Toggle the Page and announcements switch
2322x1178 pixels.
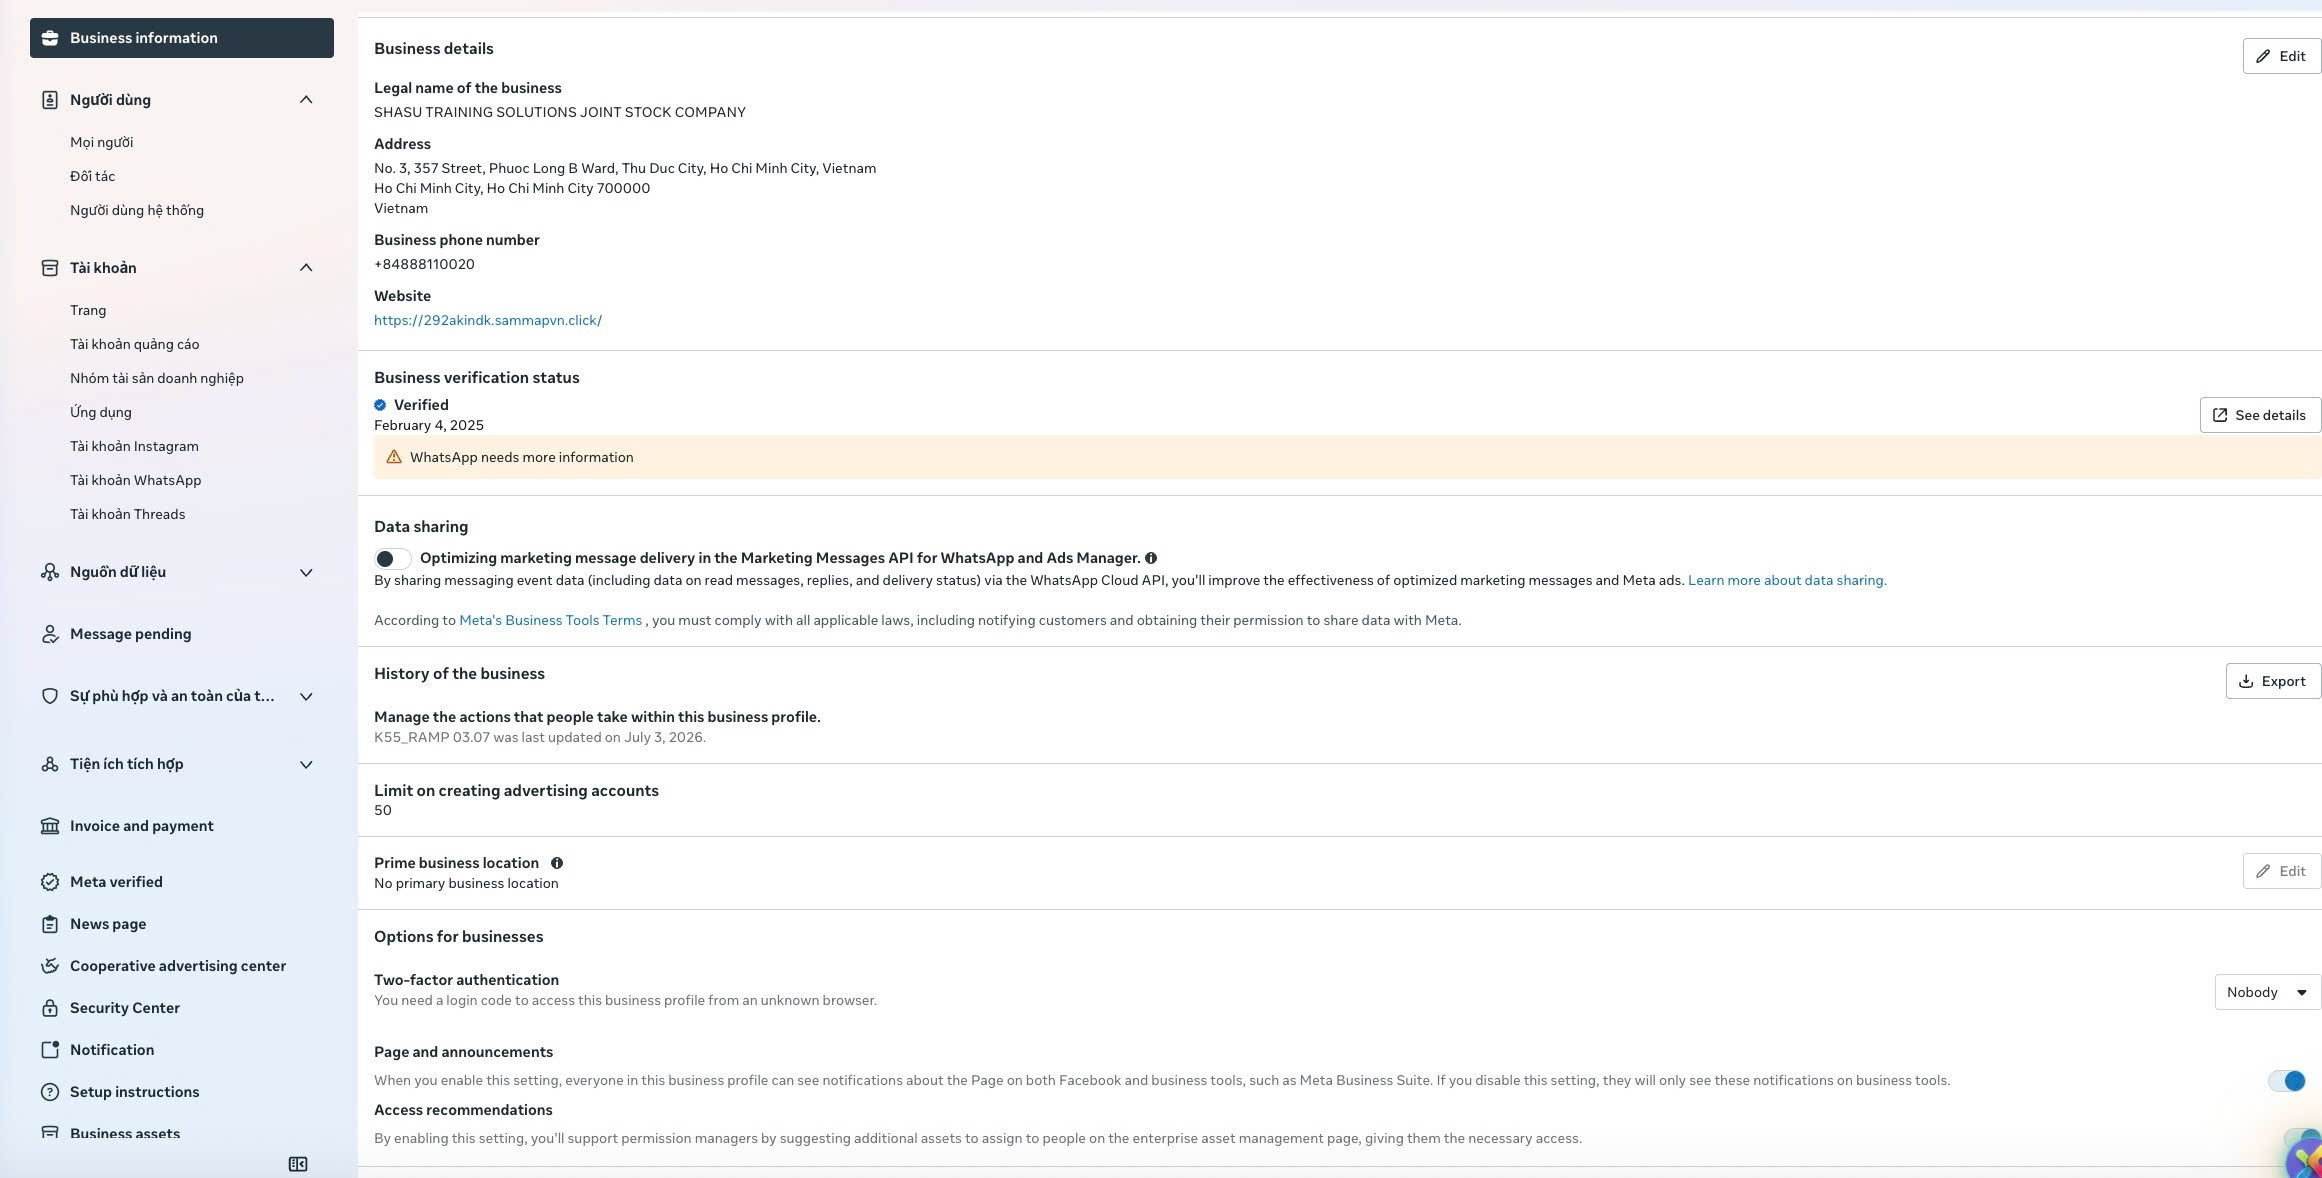pyautogui.click(x=2286, y=1081)
